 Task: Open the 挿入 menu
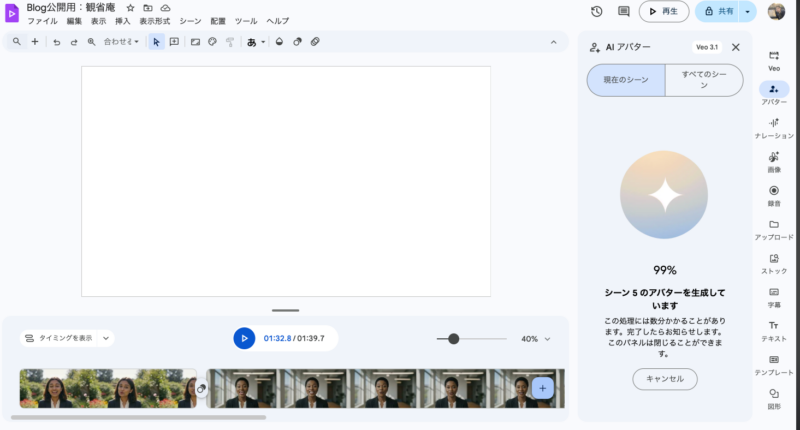click(123, 21)
